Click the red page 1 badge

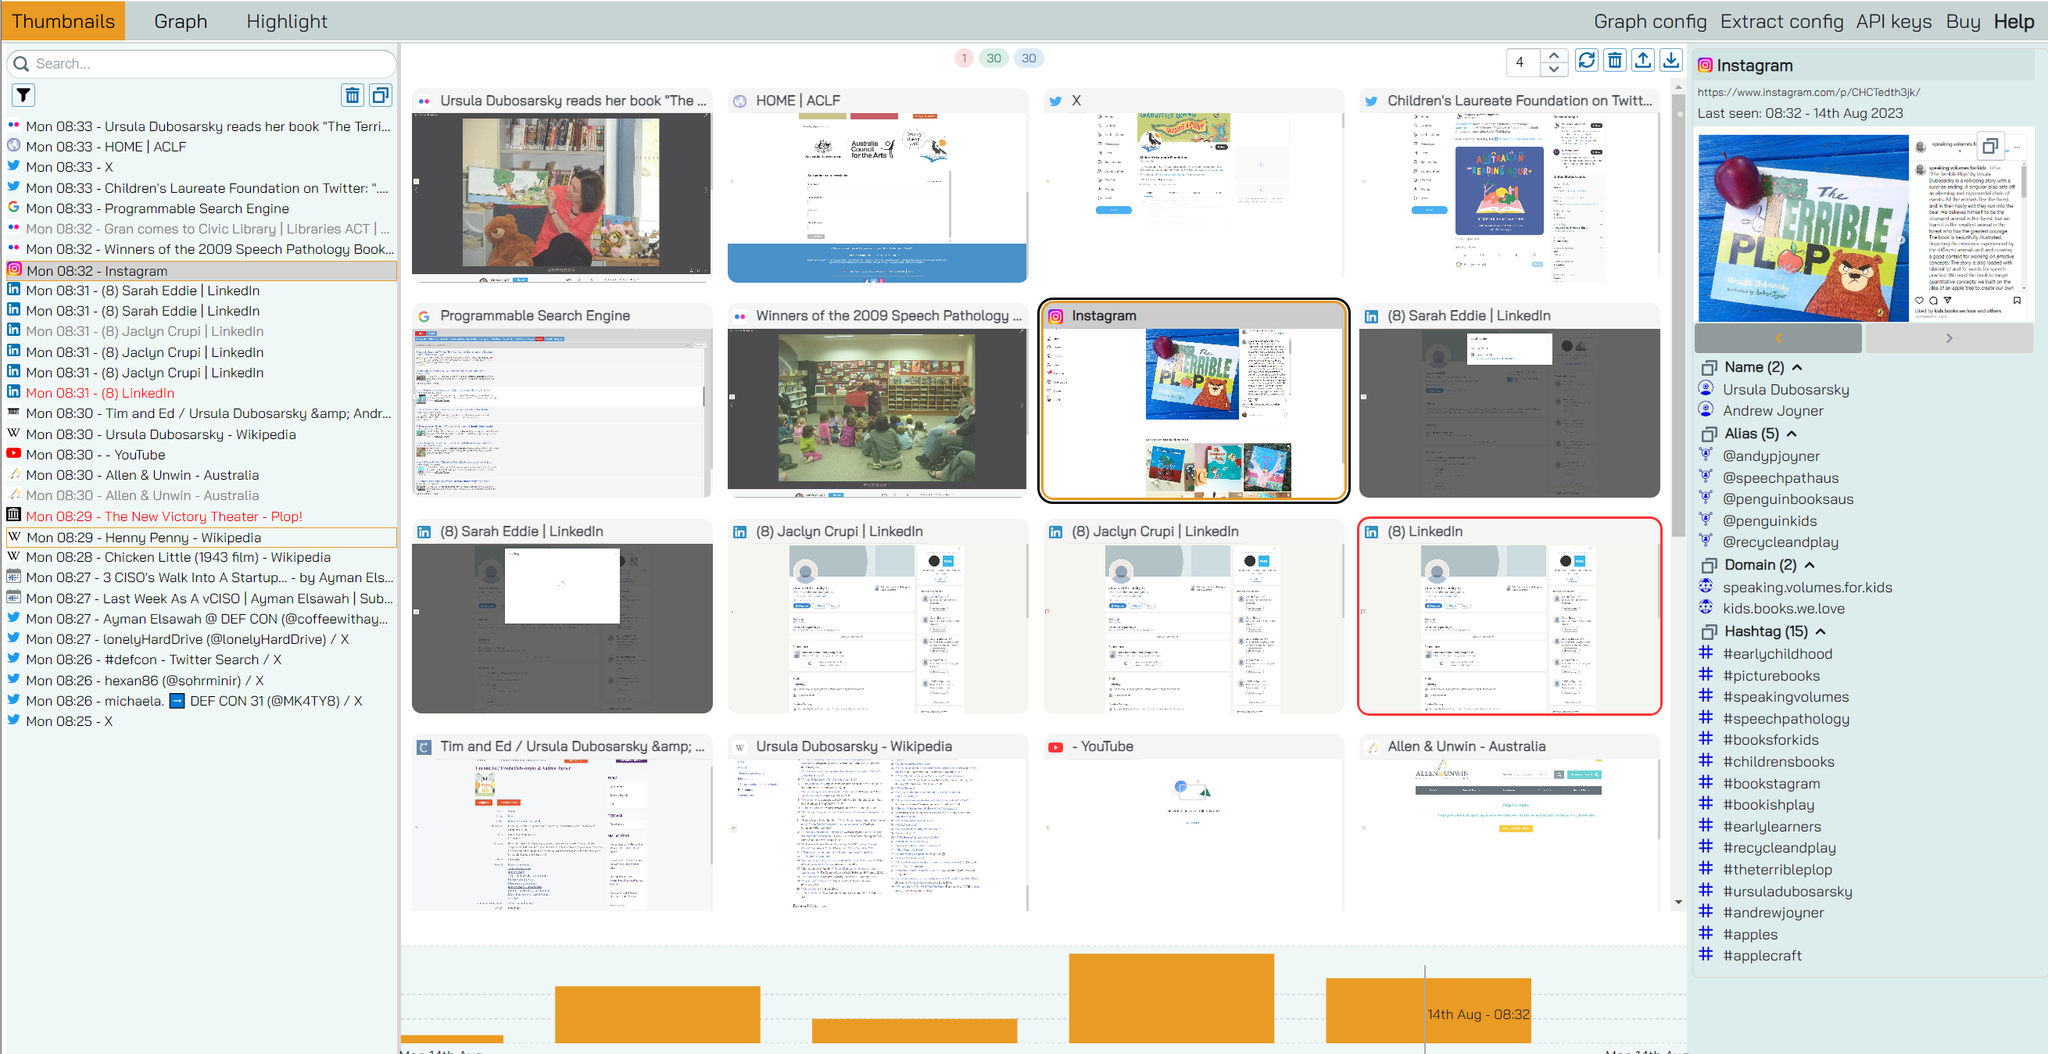pos(964,58)
